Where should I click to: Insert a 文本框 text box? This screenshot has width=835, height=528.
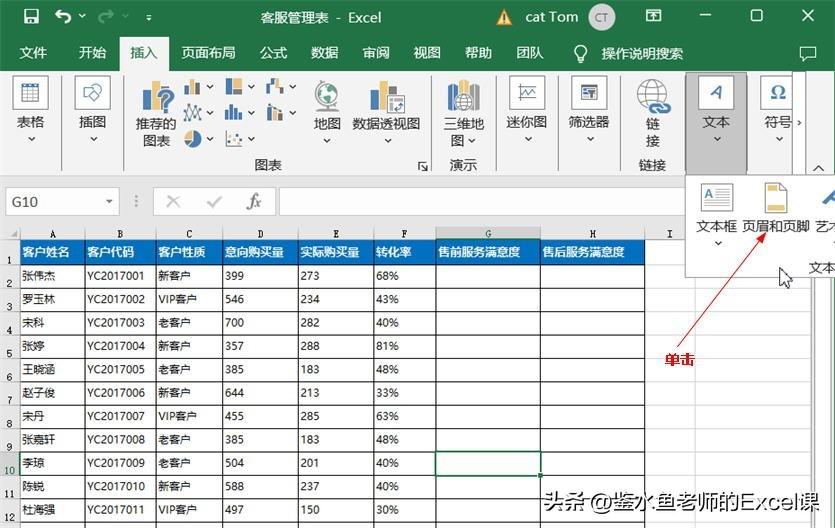coord(717,208)
